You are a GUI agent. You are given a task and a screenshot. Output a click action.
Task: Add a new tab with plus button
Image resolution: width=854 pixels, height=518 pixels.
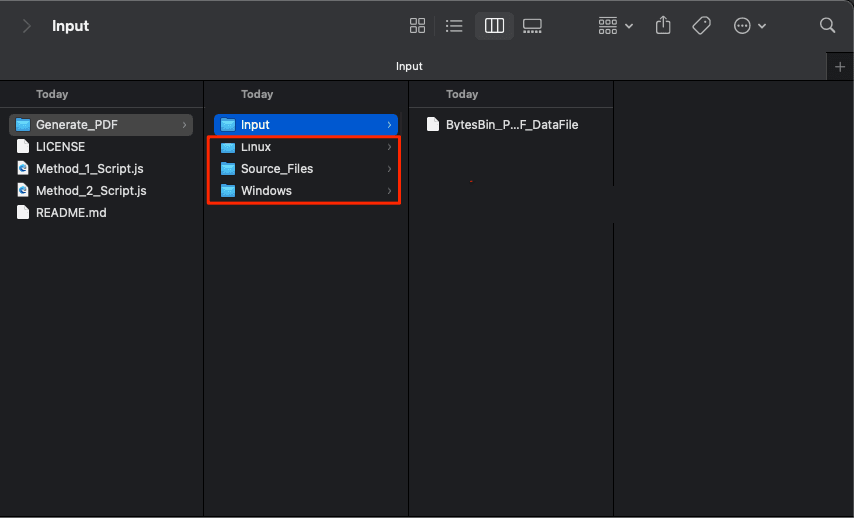[839, 66]
